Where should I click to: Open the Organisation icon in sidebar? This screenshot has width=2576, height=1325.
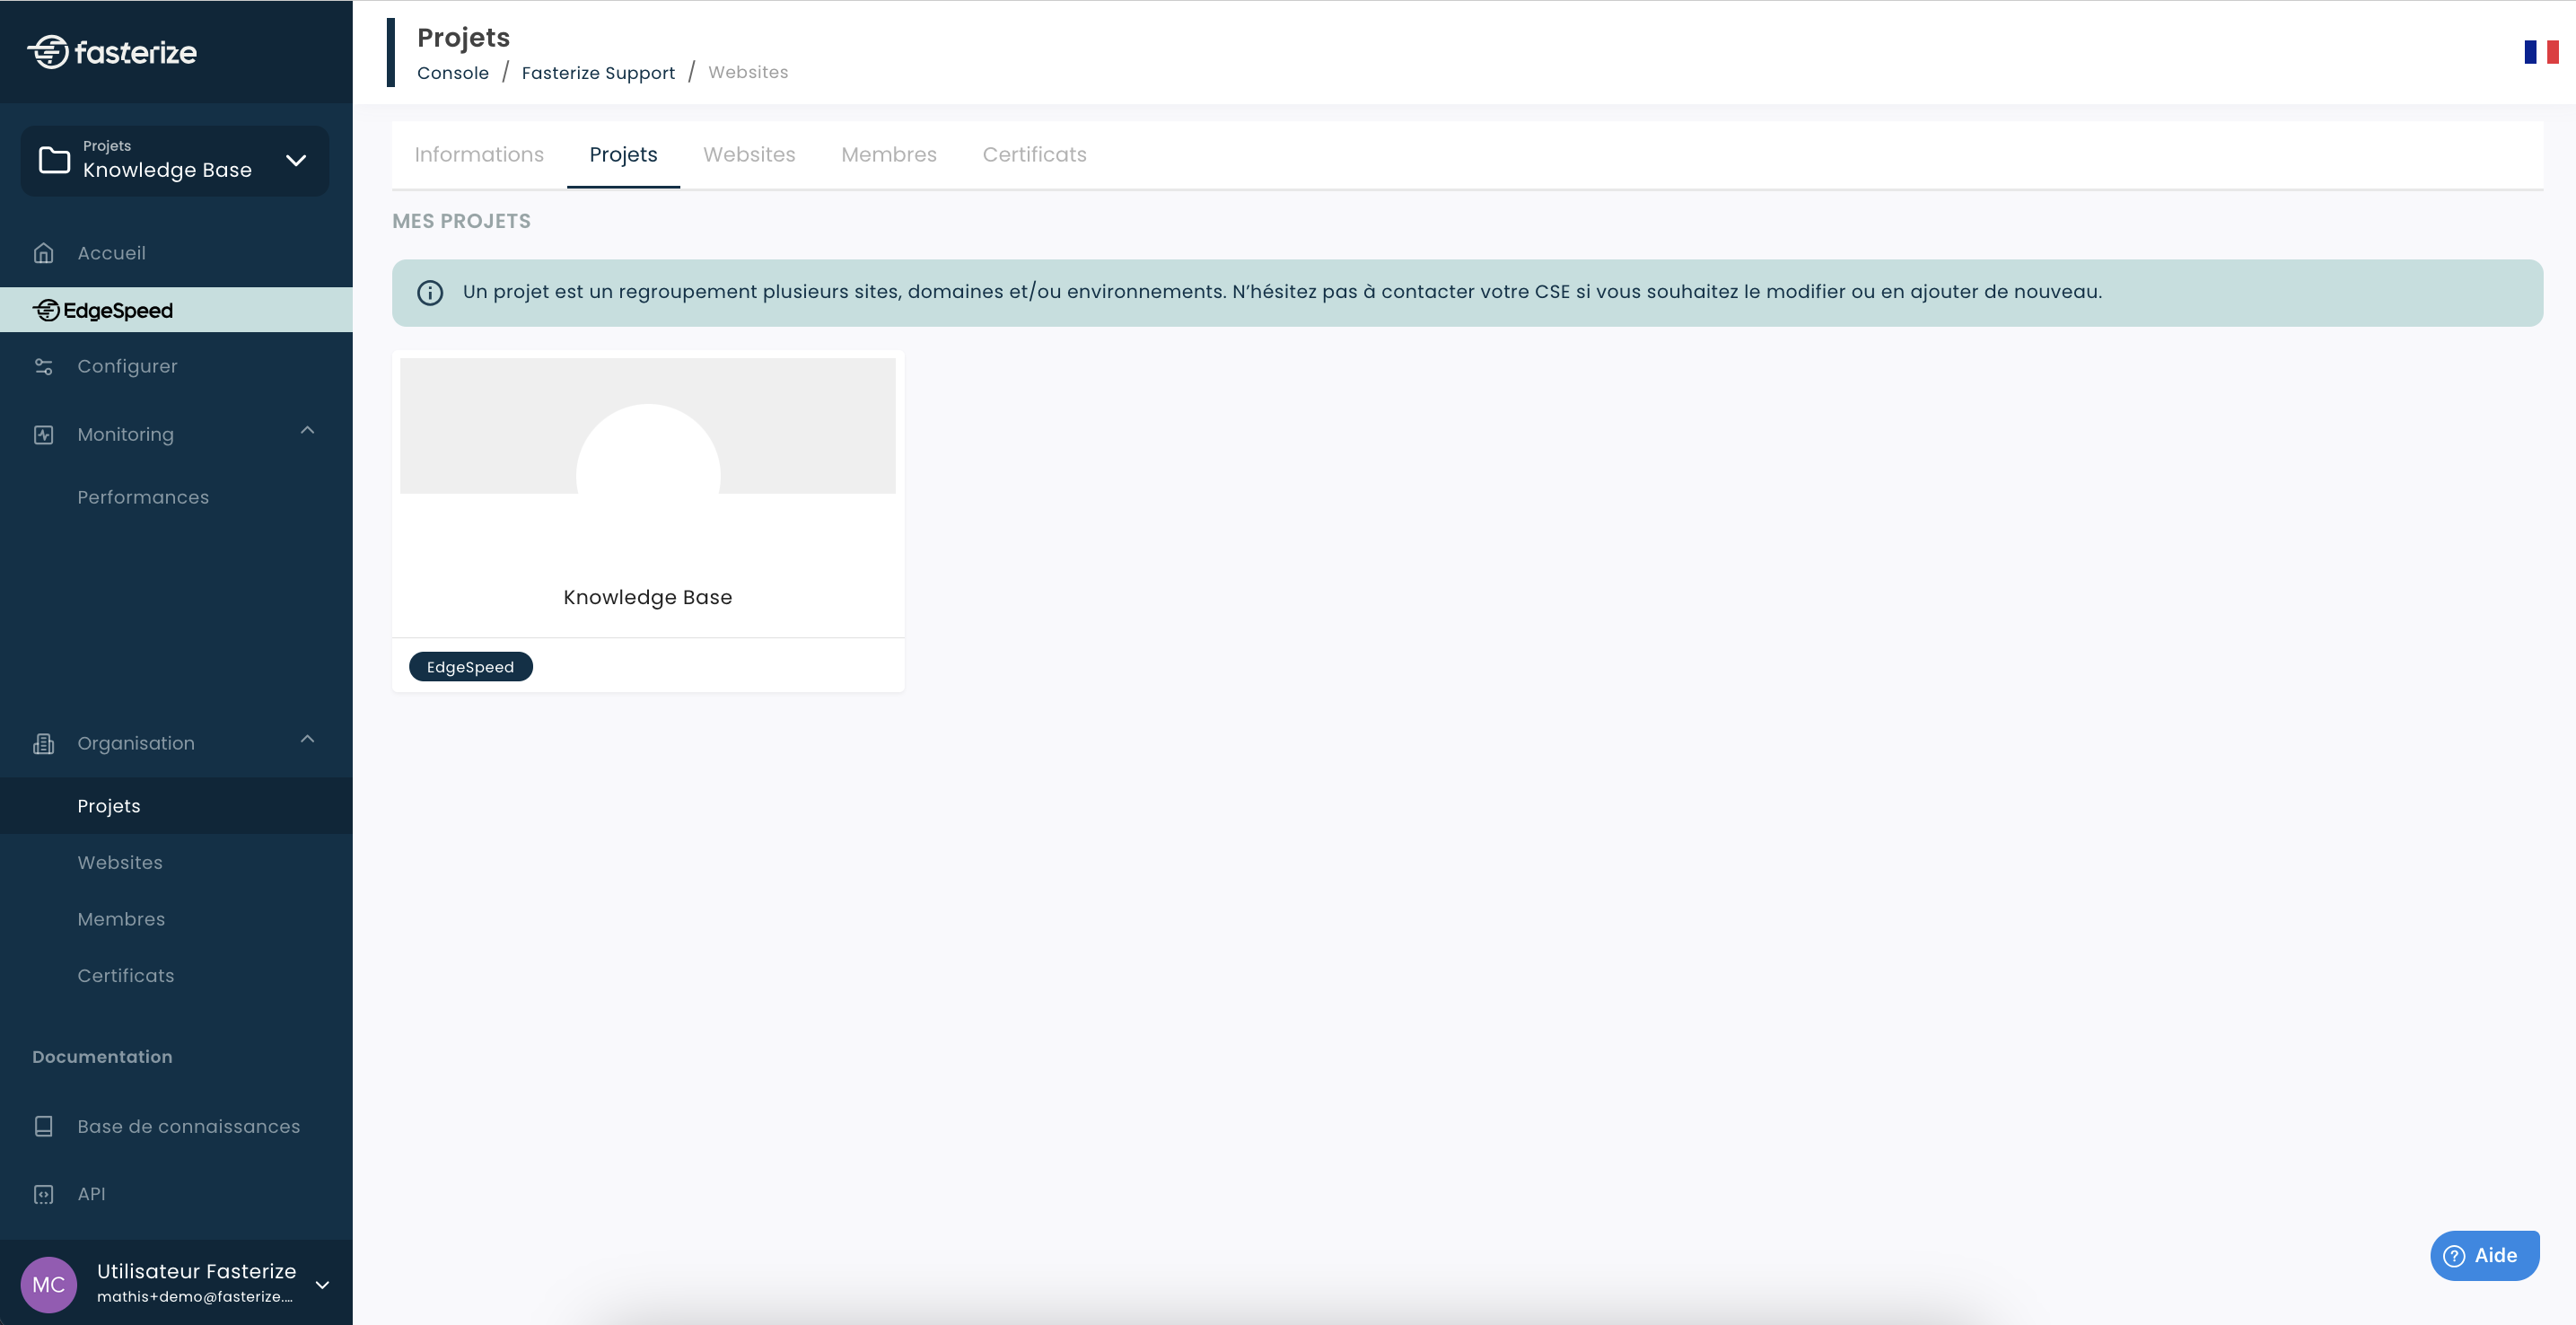point(44,743)
